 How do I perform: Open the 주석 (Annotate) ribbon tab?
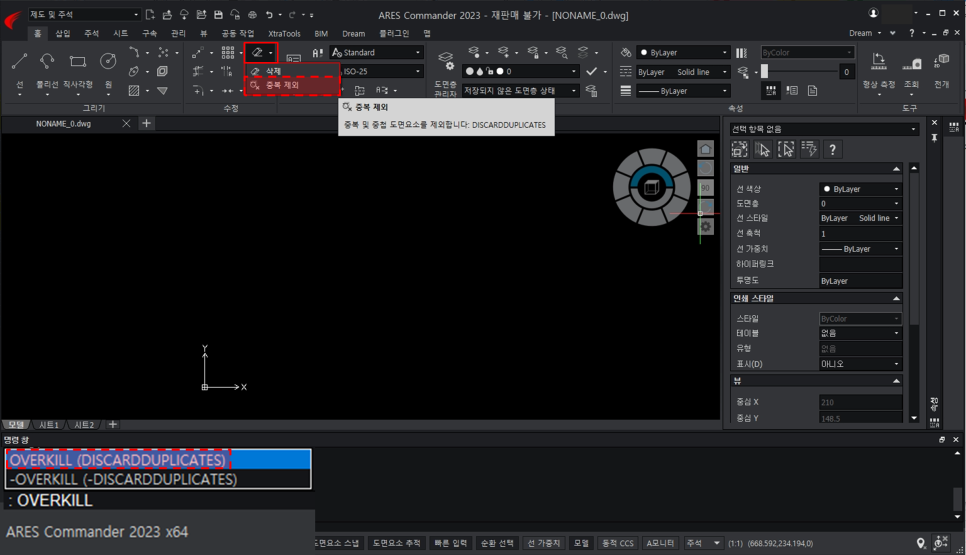[x=91, y=33]
